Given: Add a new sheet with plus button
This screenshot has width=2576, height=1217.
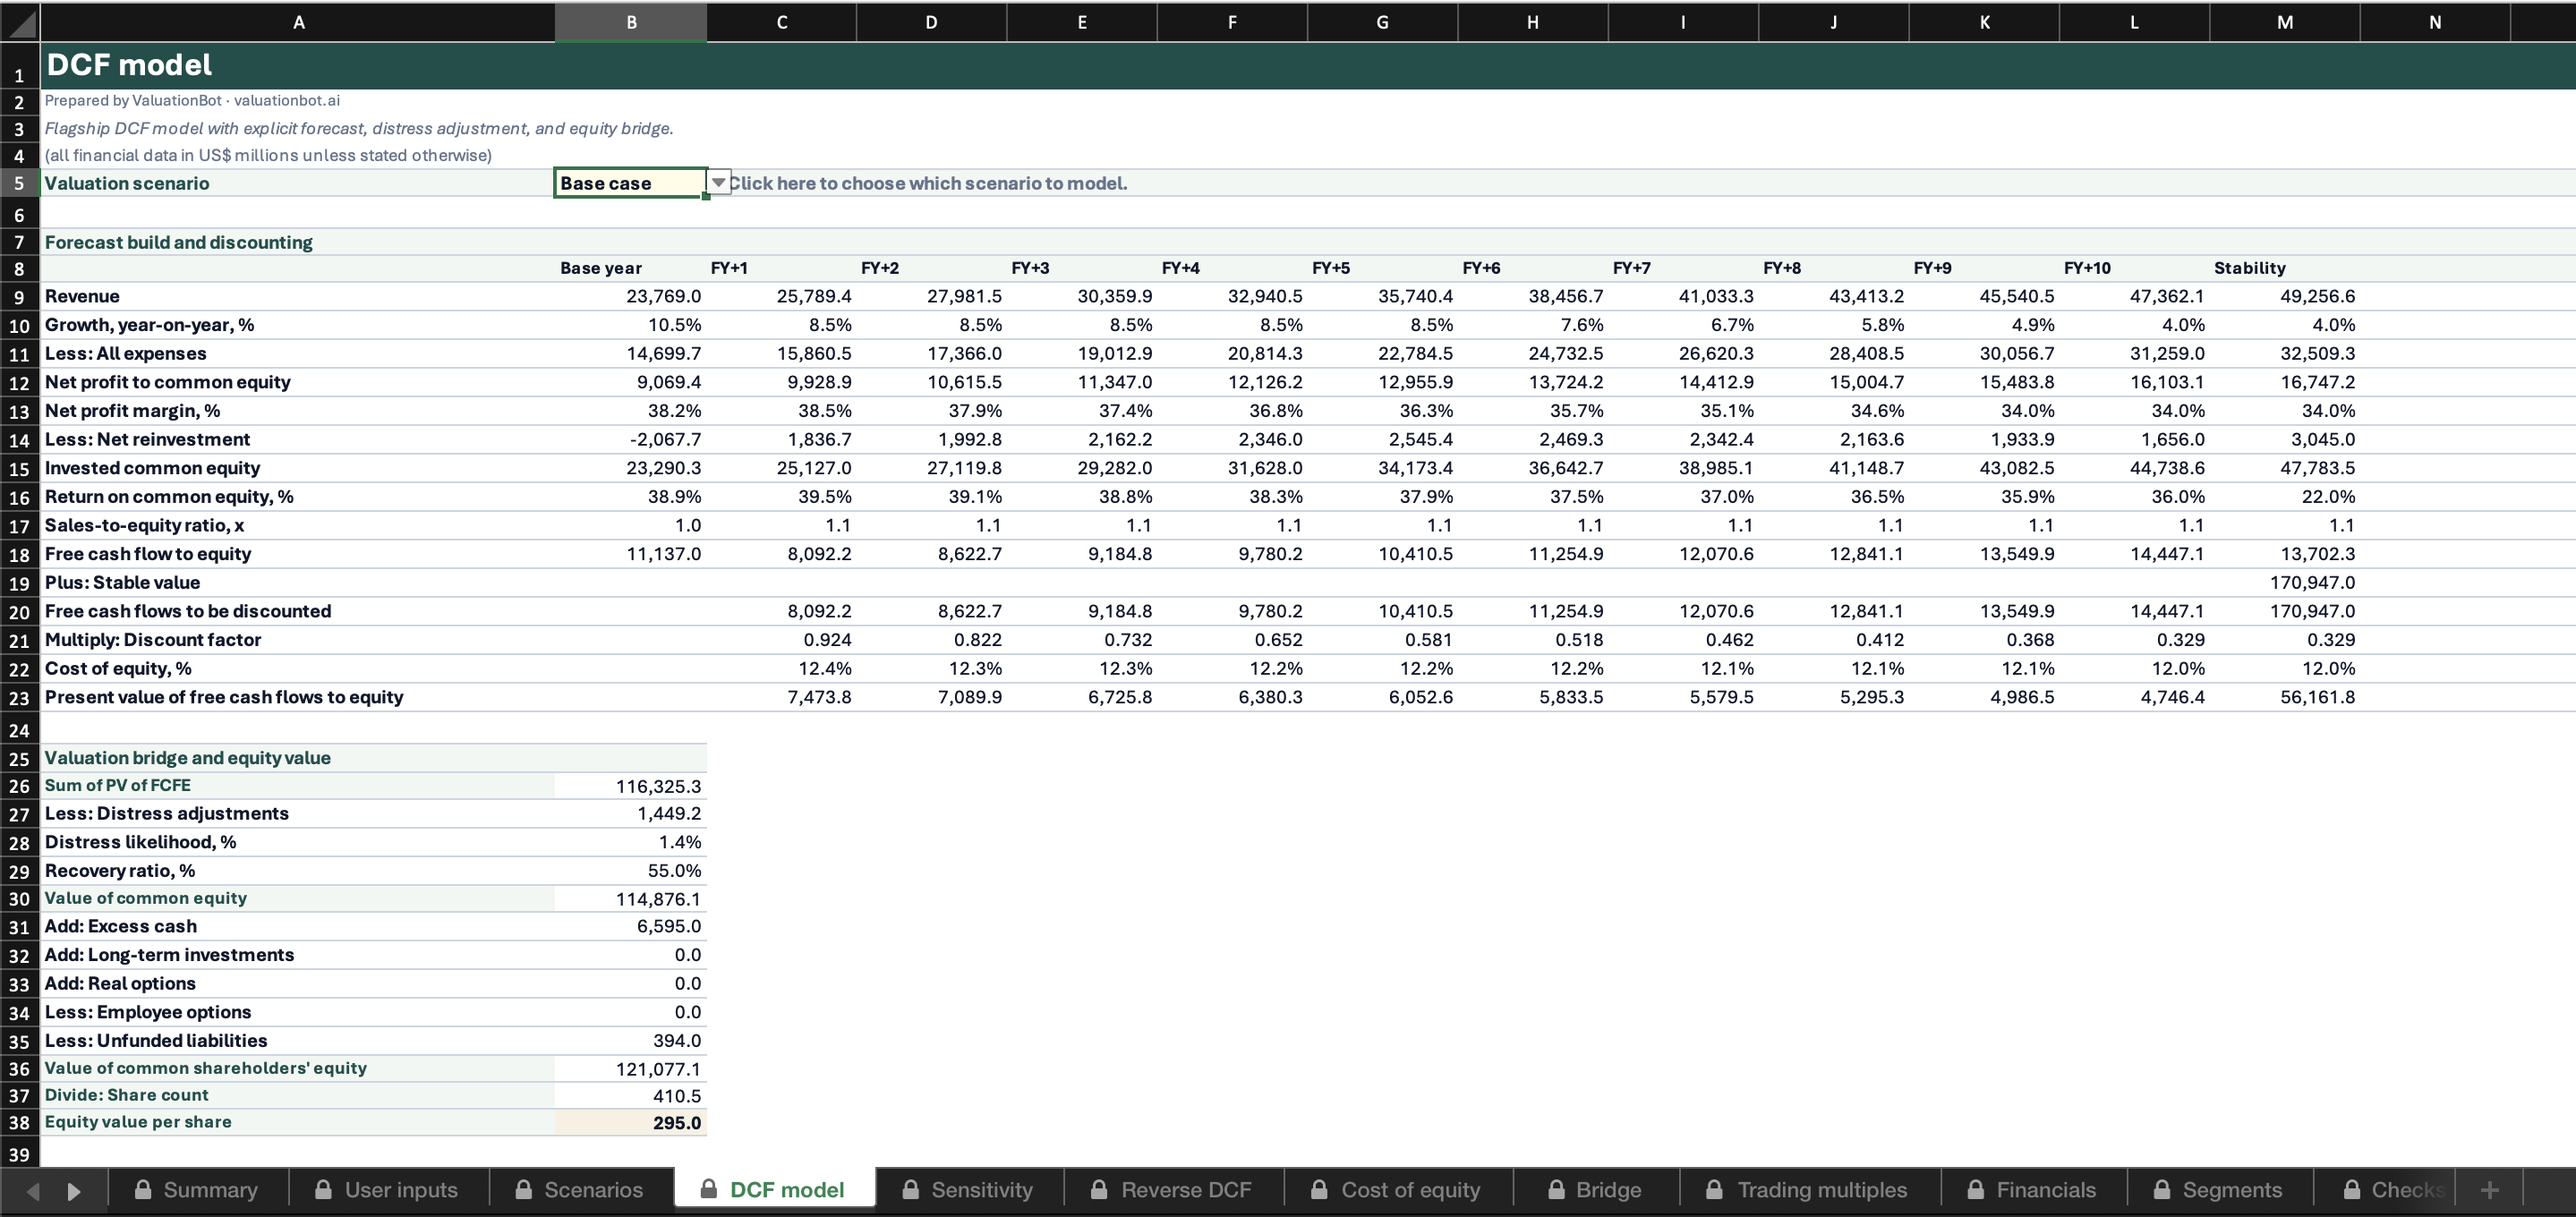Looking at the screenshot, I should click(x=2489, y=1190).
